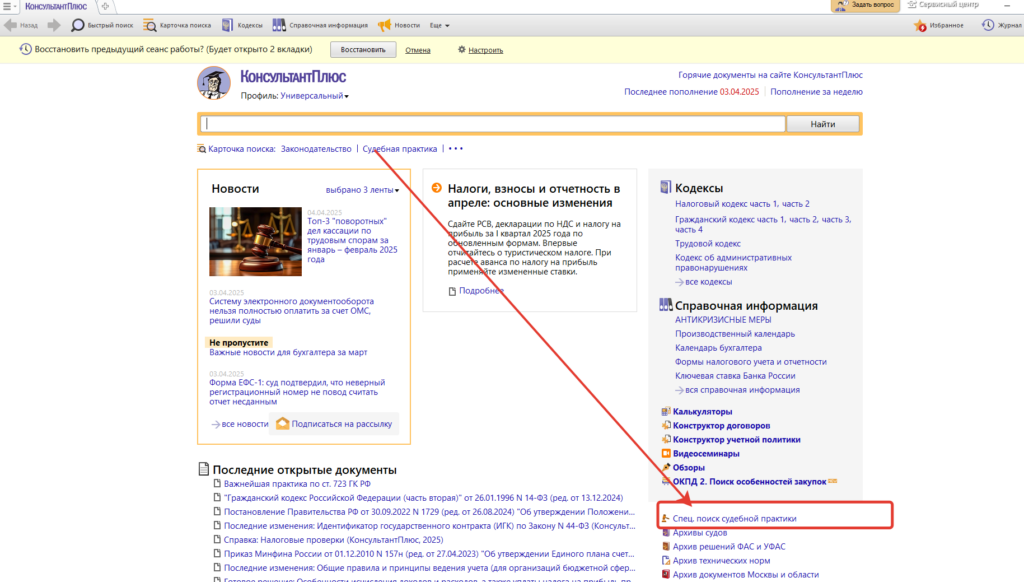Click the Отмена link in the restore bar
The width and height of the screenshot is (1024, 582).
417,50
